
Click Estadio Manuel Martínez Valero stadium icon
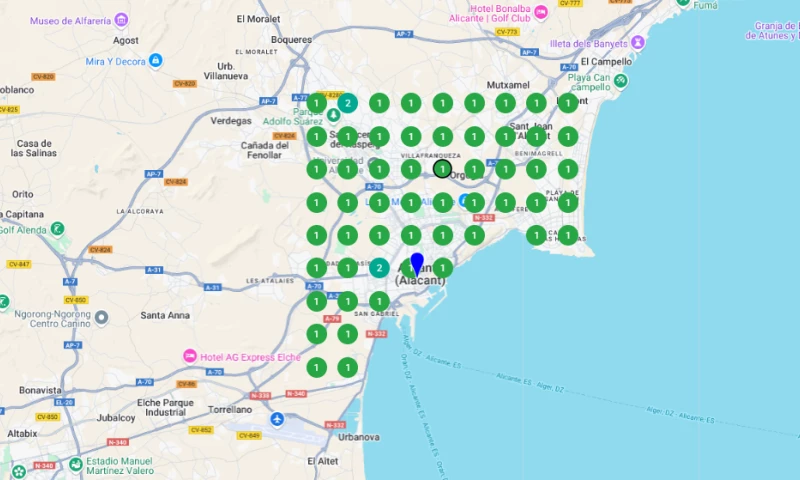click(x=76, y=464)
